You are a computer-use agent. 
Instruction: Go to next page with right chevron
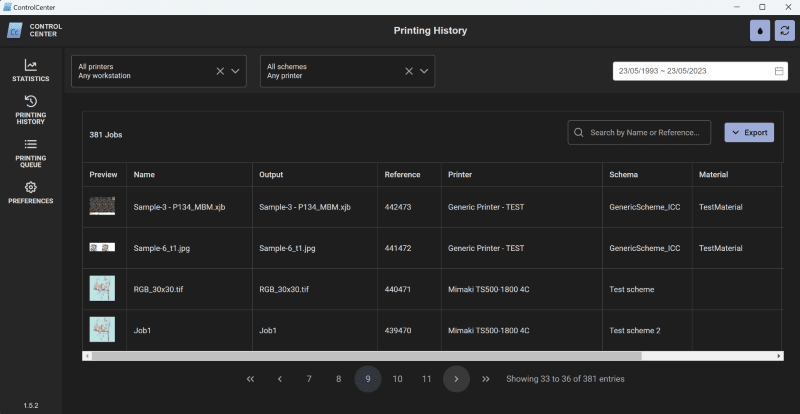pyautogui.click(x=456, y=379)
